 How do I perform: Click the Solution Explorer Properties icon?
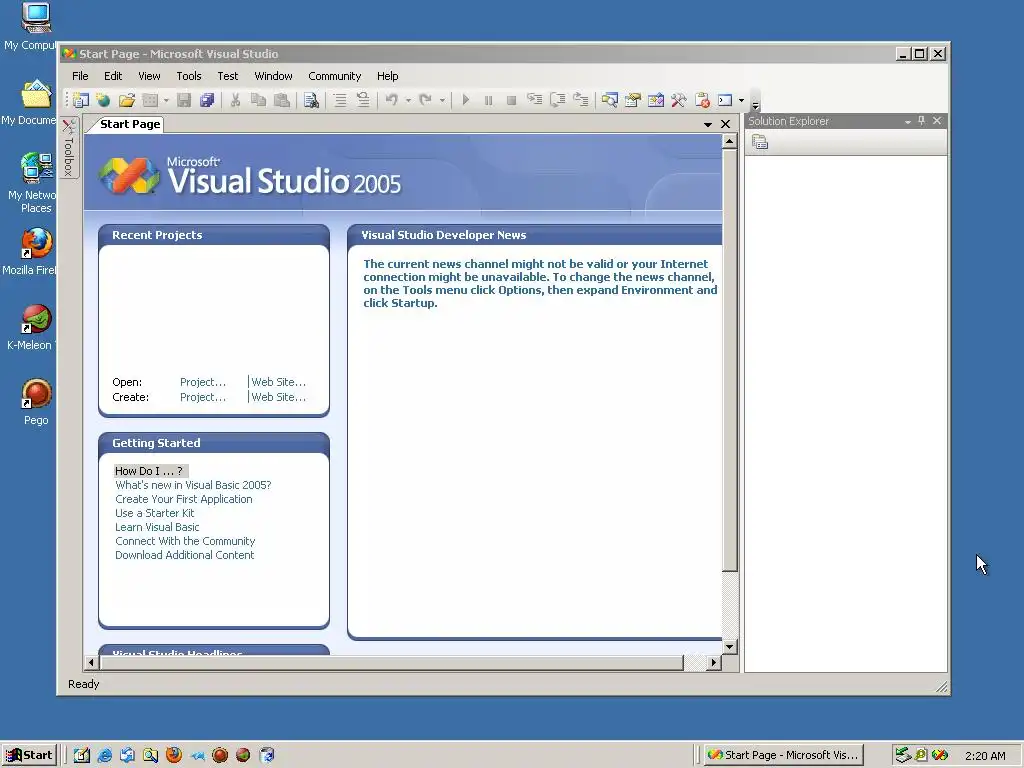(760, 142)
